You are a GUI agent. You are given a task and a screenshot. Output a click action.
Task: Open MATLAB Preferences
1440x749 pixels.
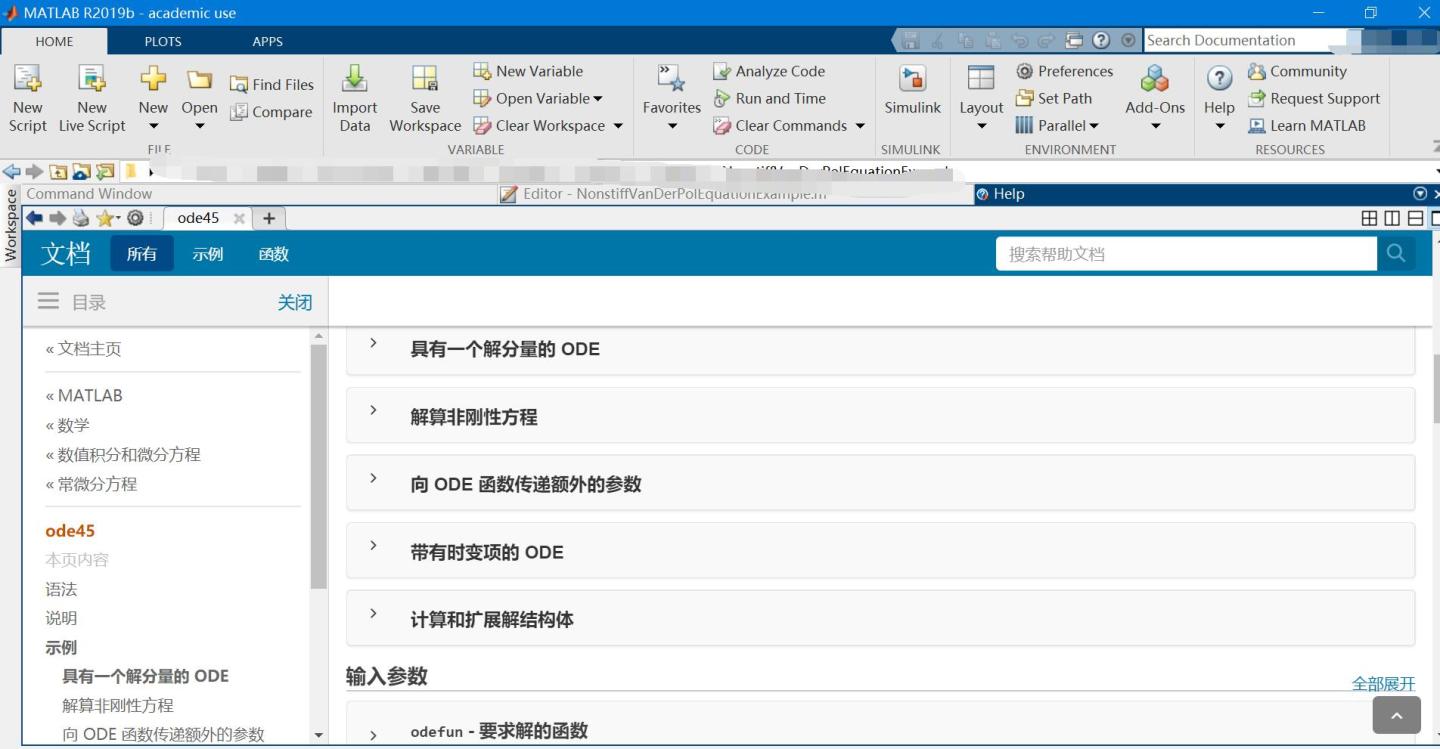click(x=1064, y=71)
